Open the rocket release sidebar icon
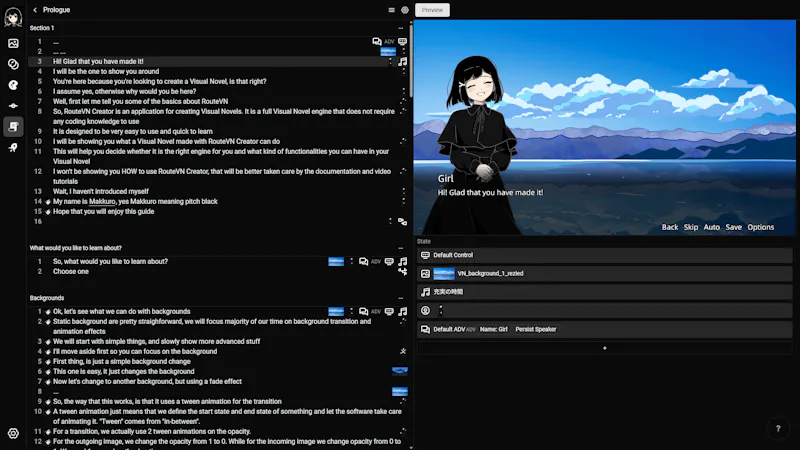Viewport: 800px width, 450px height. pos(13,147)
